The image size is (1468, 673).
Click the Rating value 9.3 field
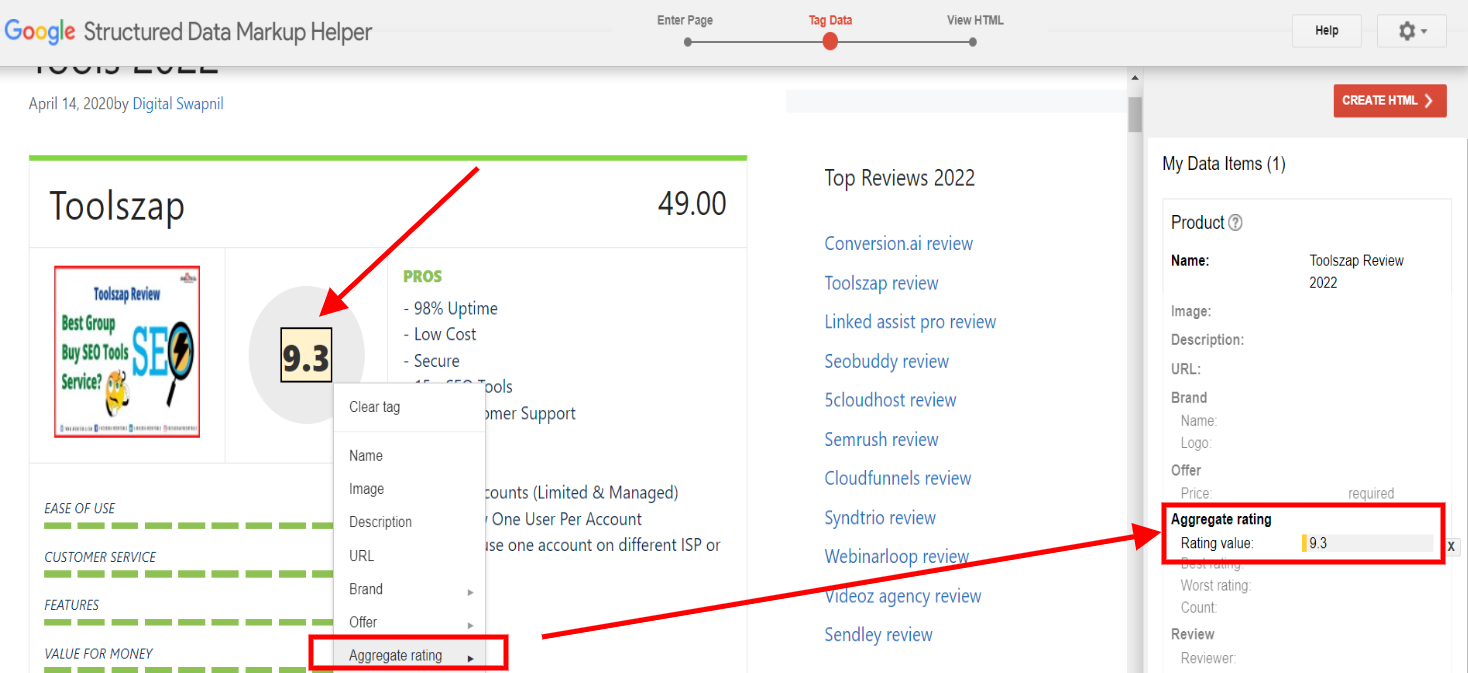coord(1367,544)
